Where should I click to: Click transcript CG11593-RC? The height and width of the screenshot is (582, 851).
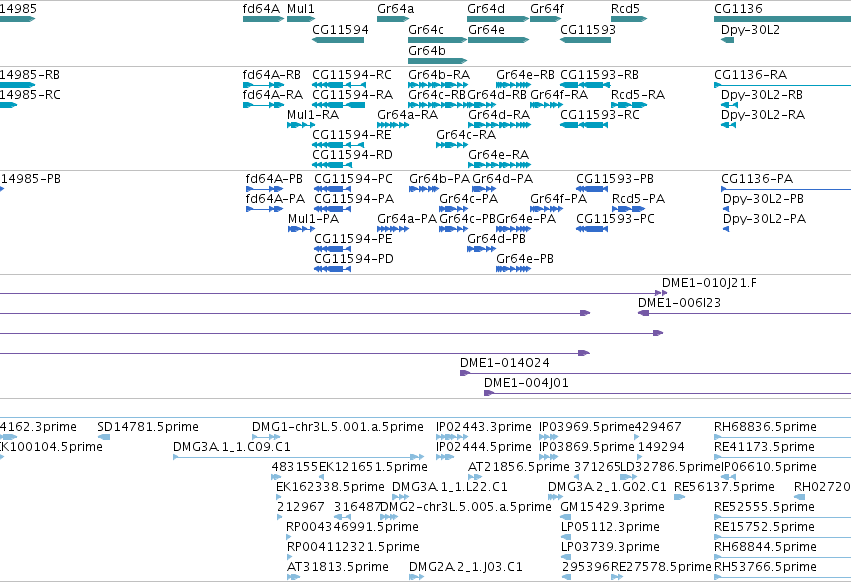pyautogui.click(x=584, y=125)
